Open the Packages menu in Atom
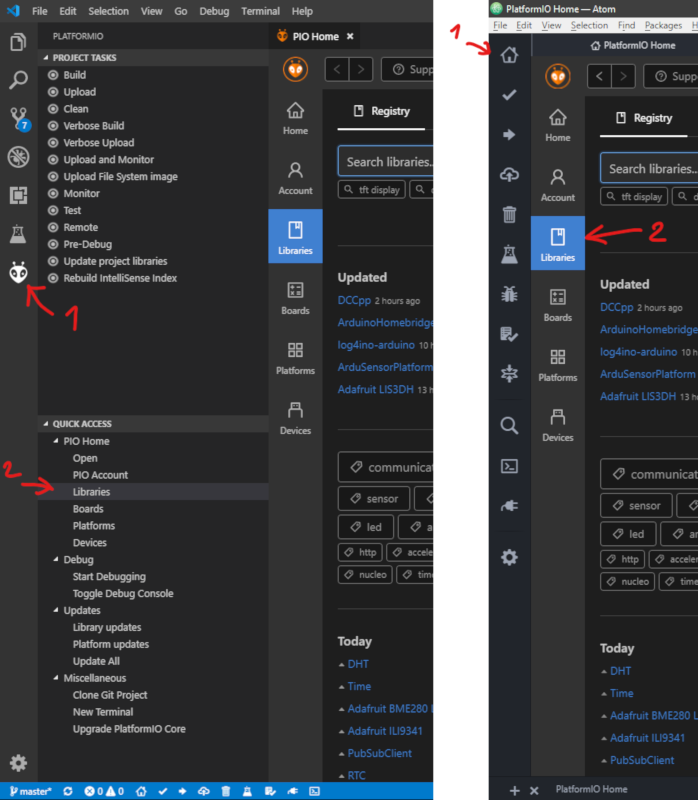This screenshot has width=698, height=800. (663, 25)
